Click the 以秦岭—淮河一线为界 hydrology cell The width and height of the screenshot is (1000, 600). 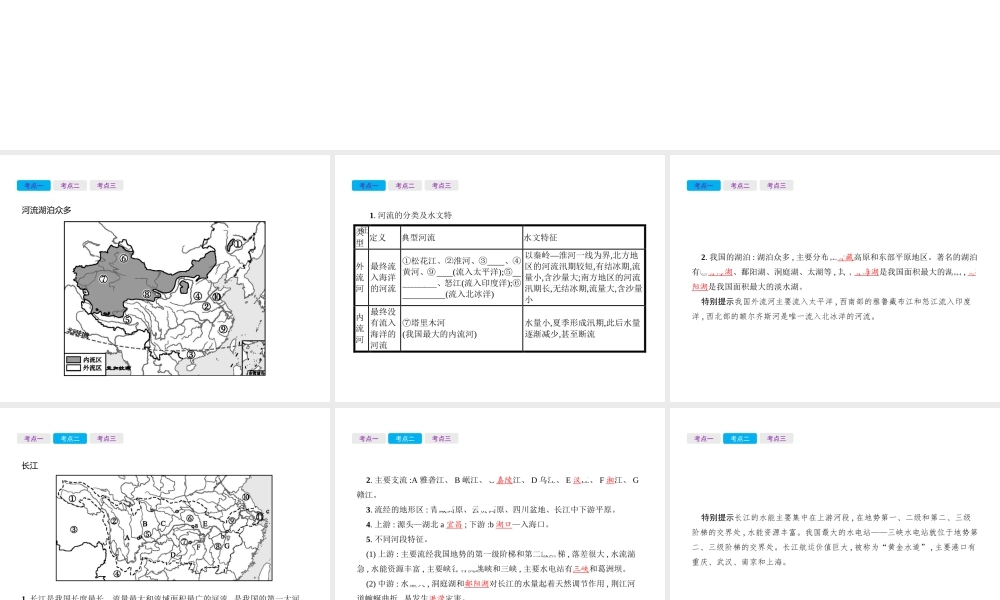point(584,277)
